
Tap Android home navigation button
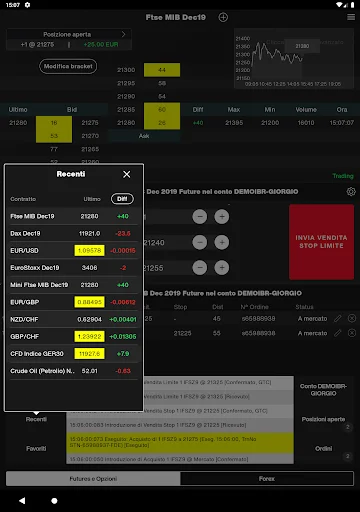click(54, 501)
